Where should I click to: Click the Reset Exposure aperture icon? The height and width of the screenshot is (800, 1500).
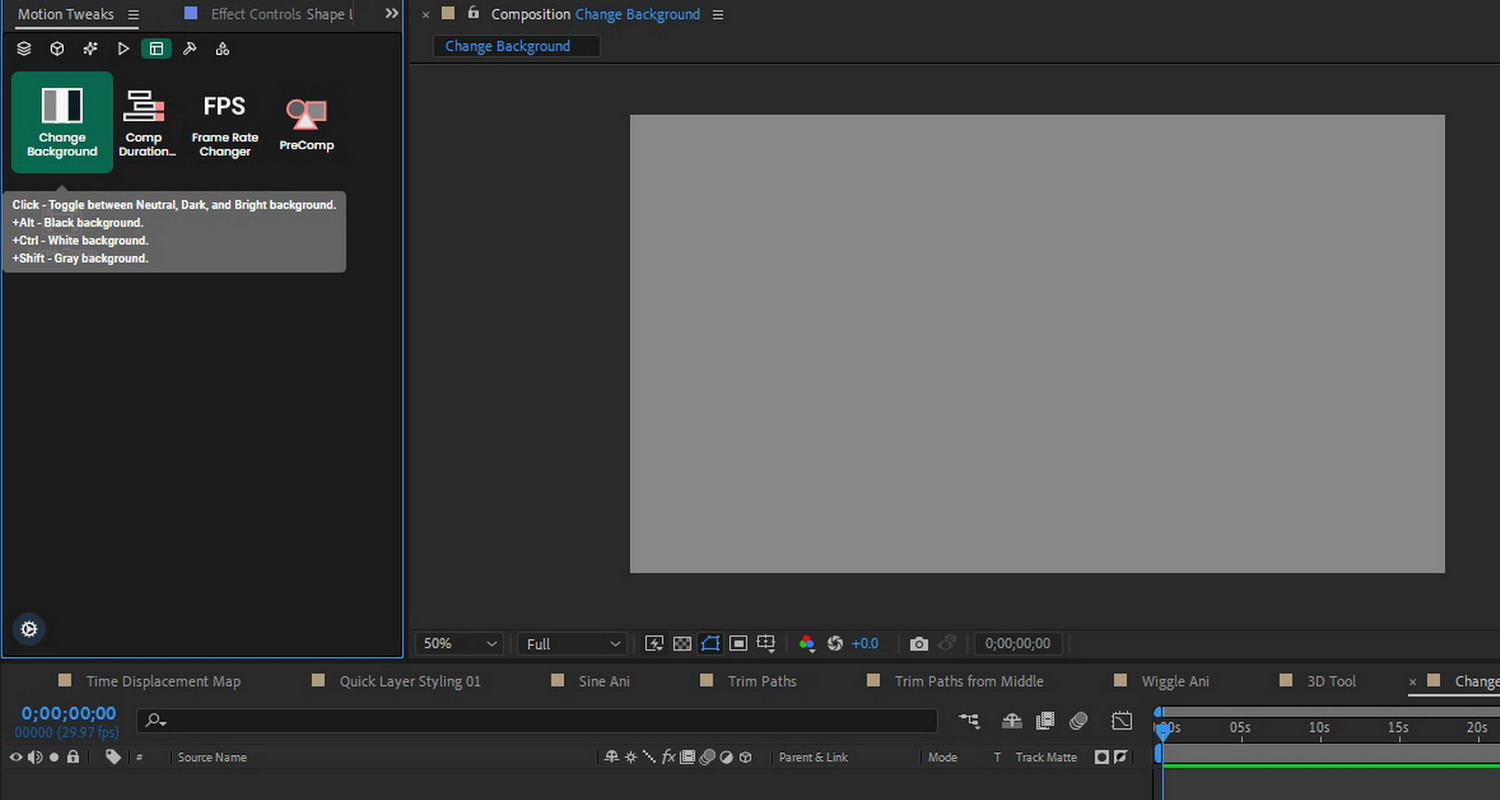pos(835,644)
